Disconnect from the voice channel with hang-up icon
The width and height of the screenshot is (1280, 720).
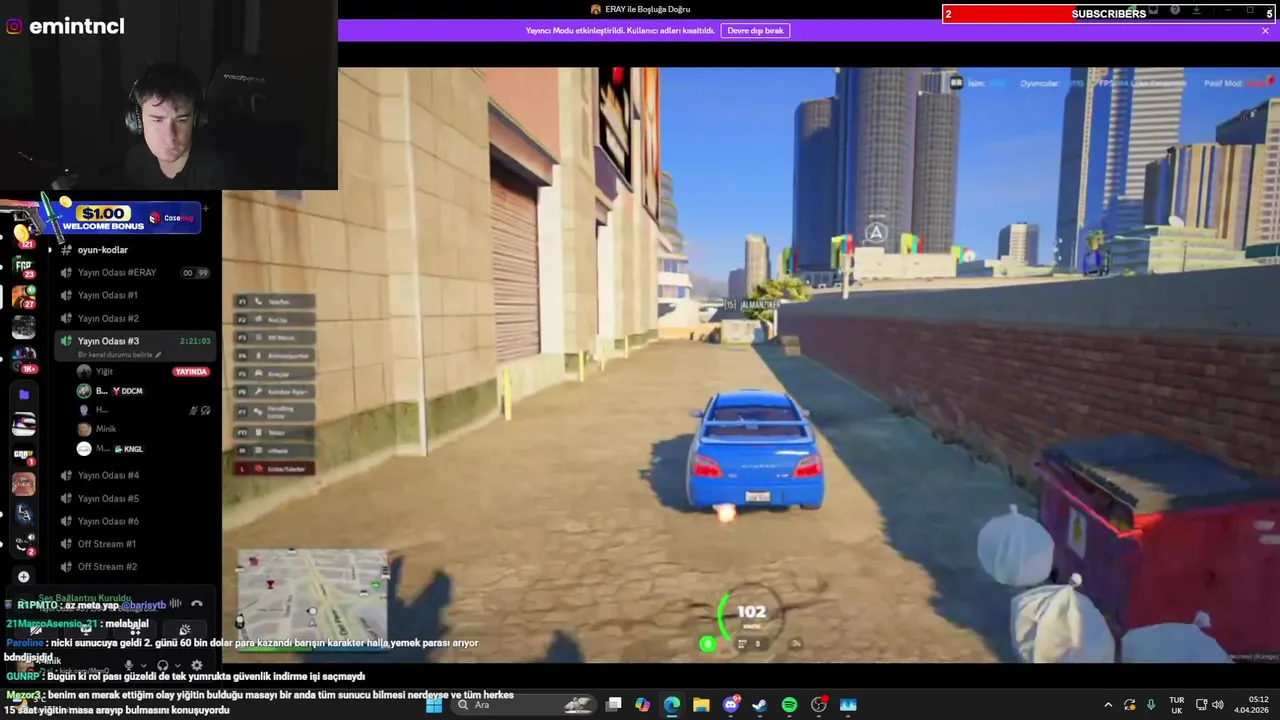click(x=197, y=604)
